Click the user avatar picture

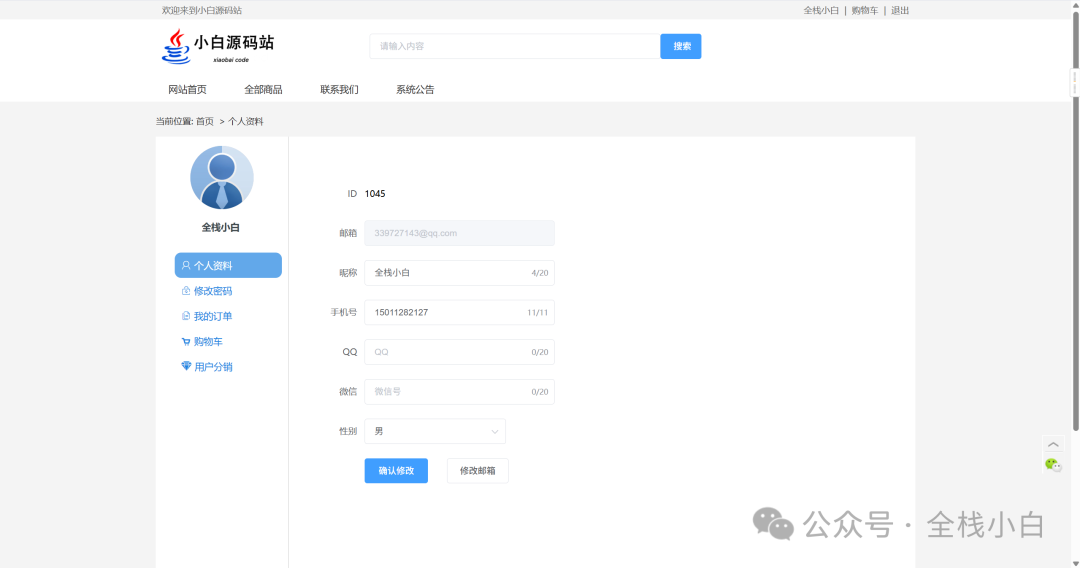(x=222, y=178)
